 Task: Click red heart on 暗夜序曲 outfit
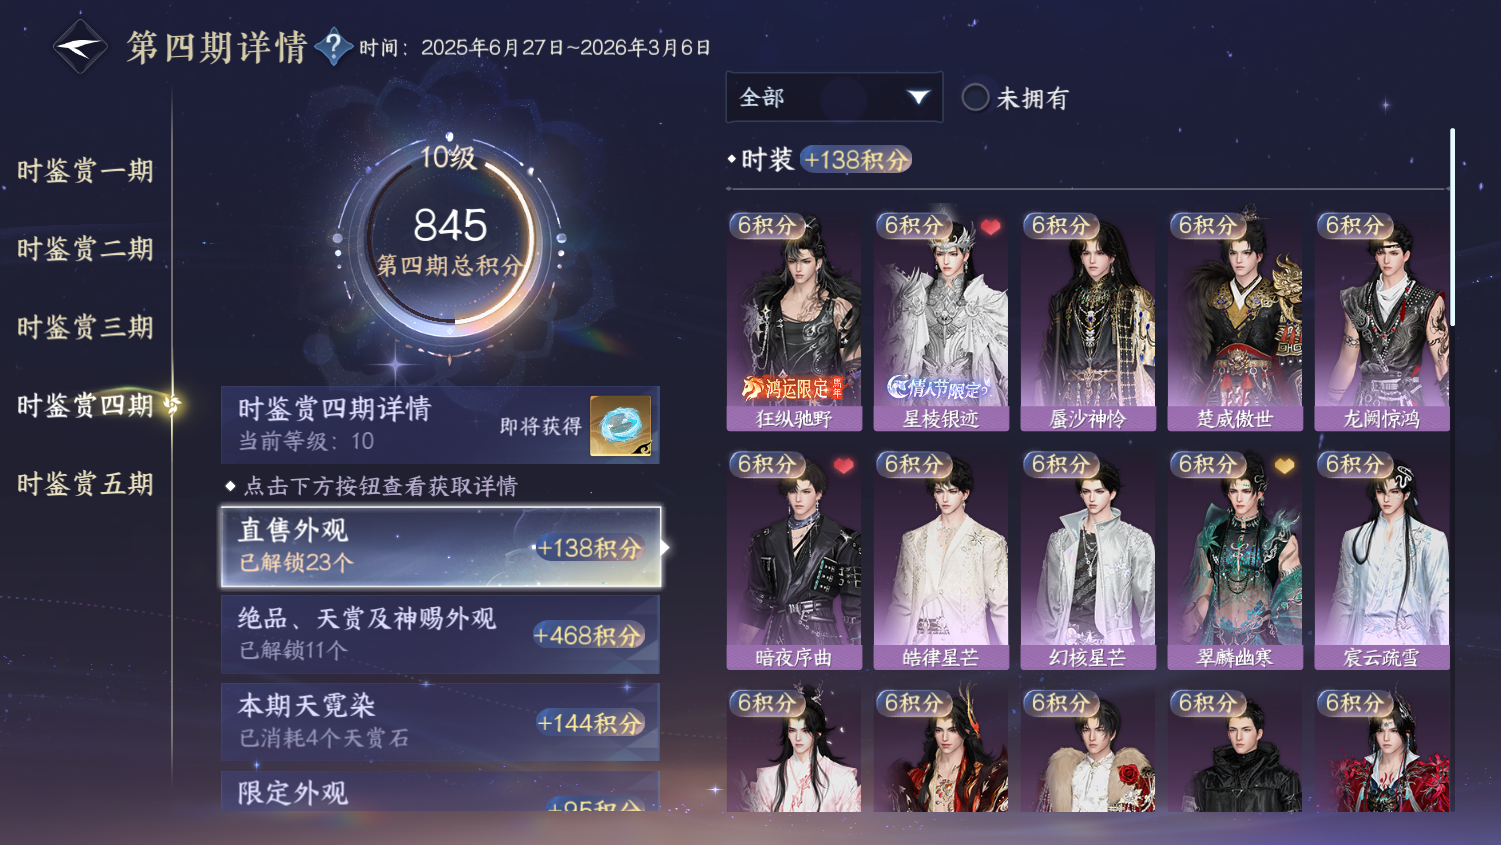[843, 466]
